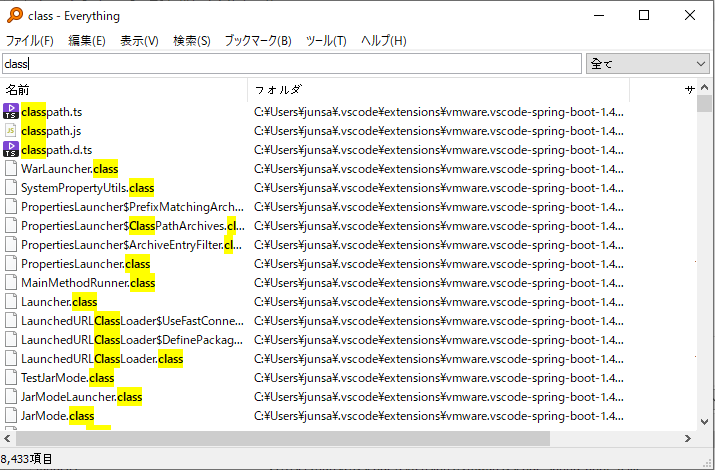
Task: Click the horizontal scrollbar left arrow
Action: [x=7, y=439]
